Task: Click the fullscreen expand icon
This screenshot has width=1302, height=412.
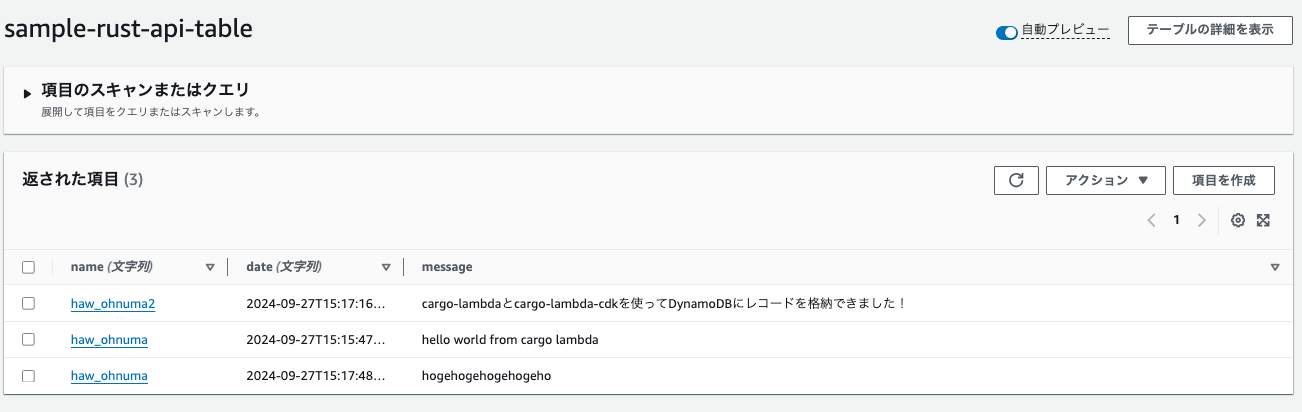Action: coord(1263,220)
